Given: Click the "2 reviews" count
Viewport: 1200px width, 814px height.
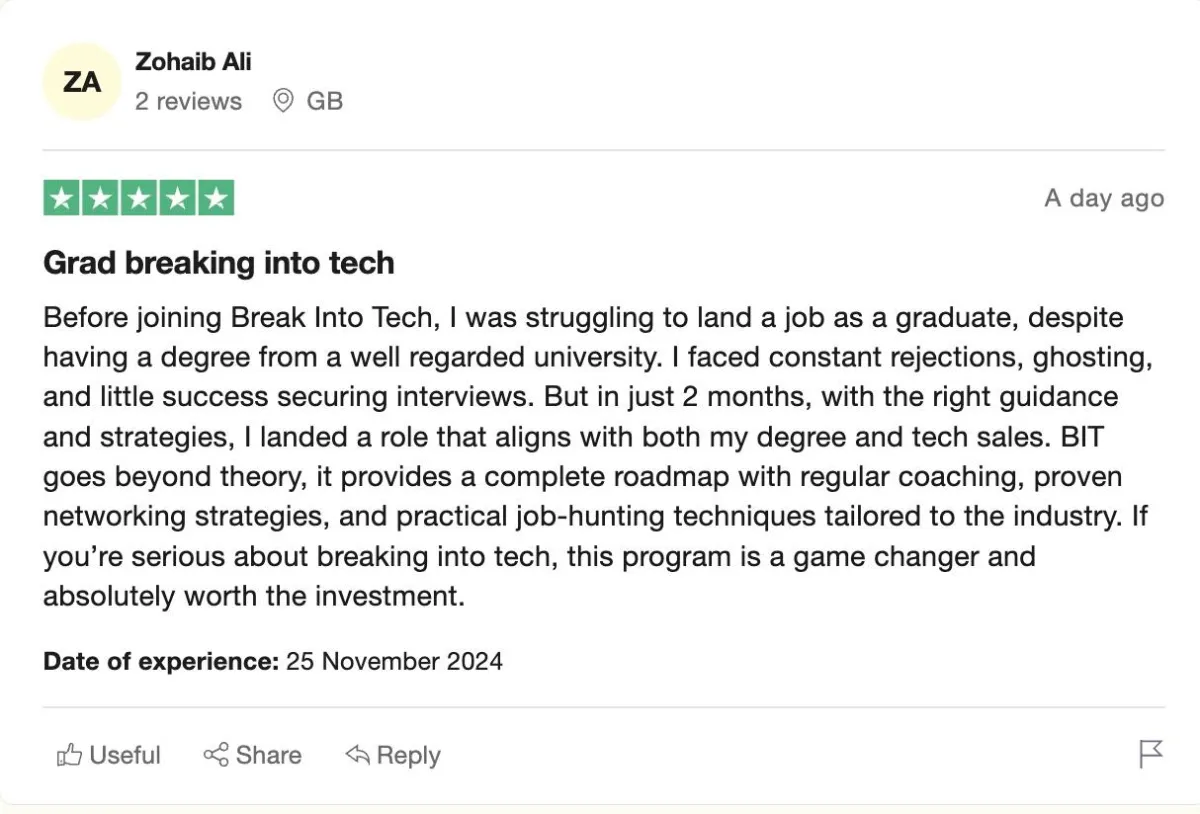Looking at the screenshot, I should 188,101.
